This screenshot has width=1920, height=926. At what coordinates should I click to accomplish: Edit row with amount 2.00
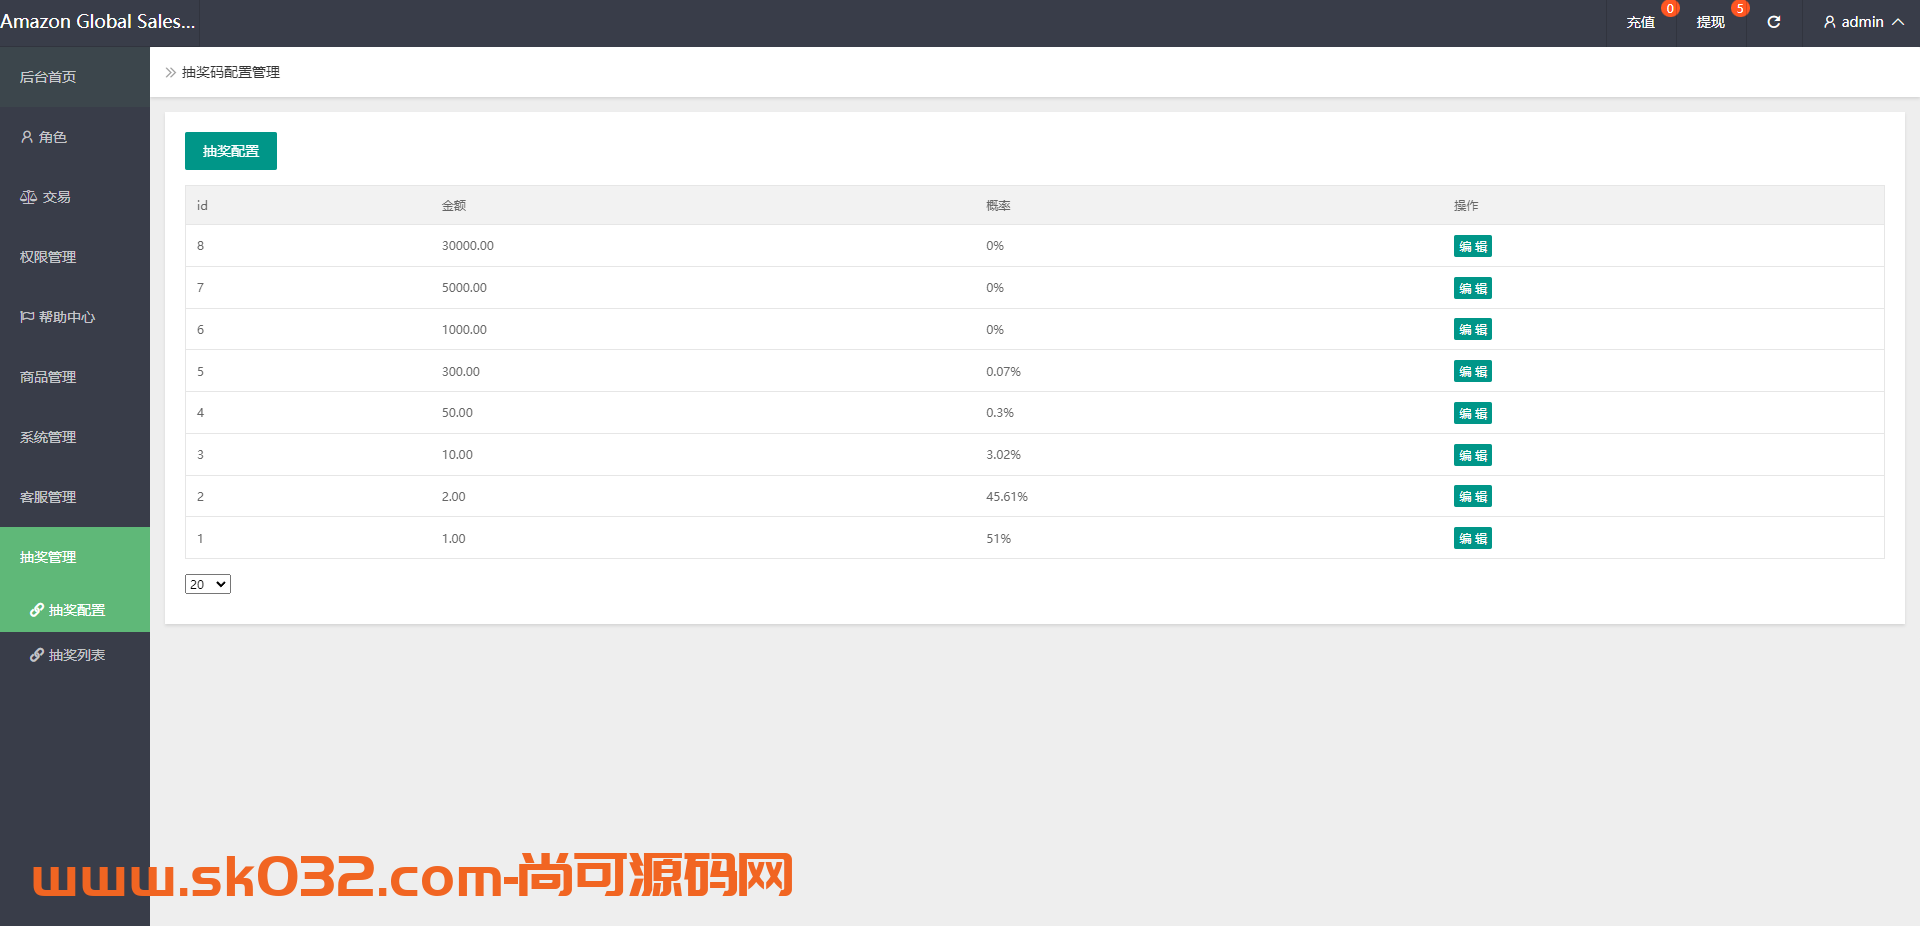[x=1473, y=496]
